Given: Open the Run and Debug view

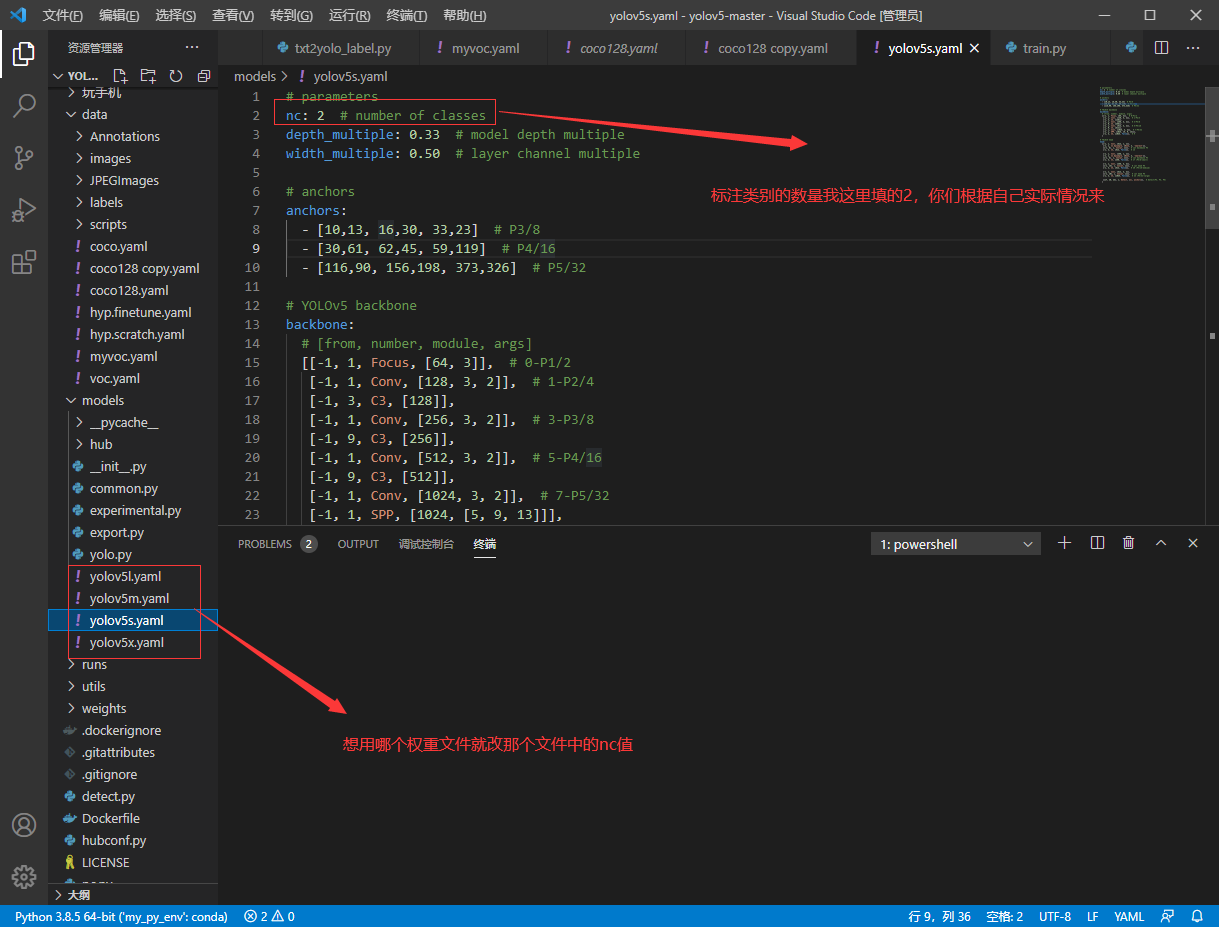Looking at the screenshot, I should [x=24, y=210].
